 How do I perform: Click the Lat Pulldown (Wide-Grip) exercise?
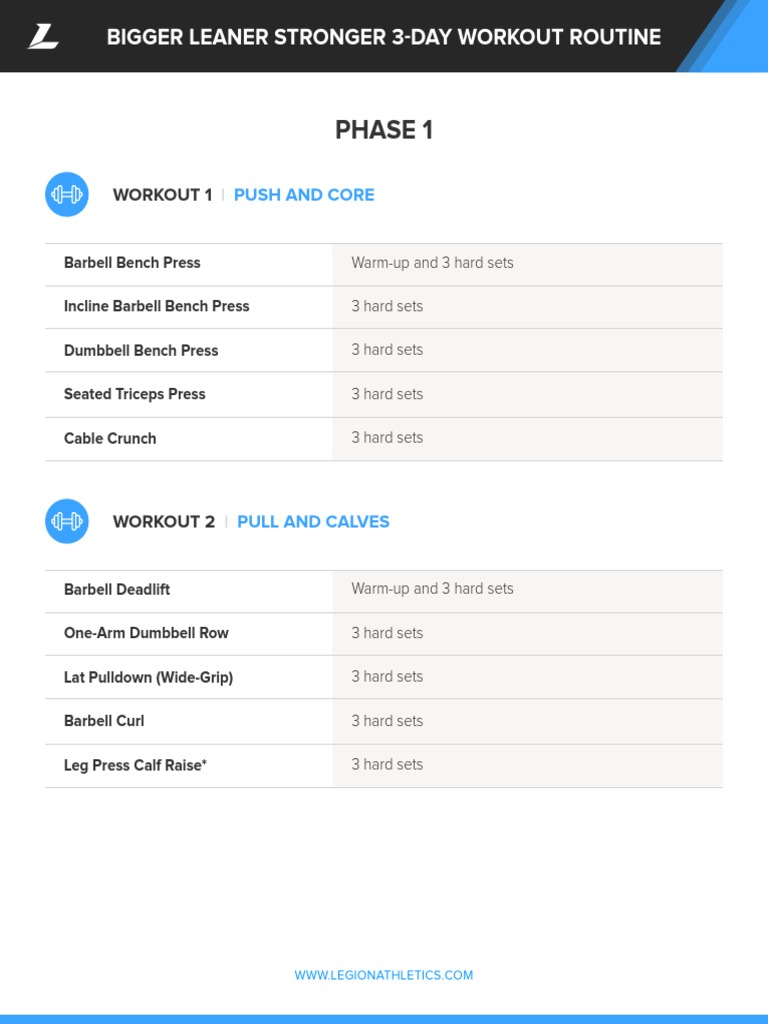148,677
